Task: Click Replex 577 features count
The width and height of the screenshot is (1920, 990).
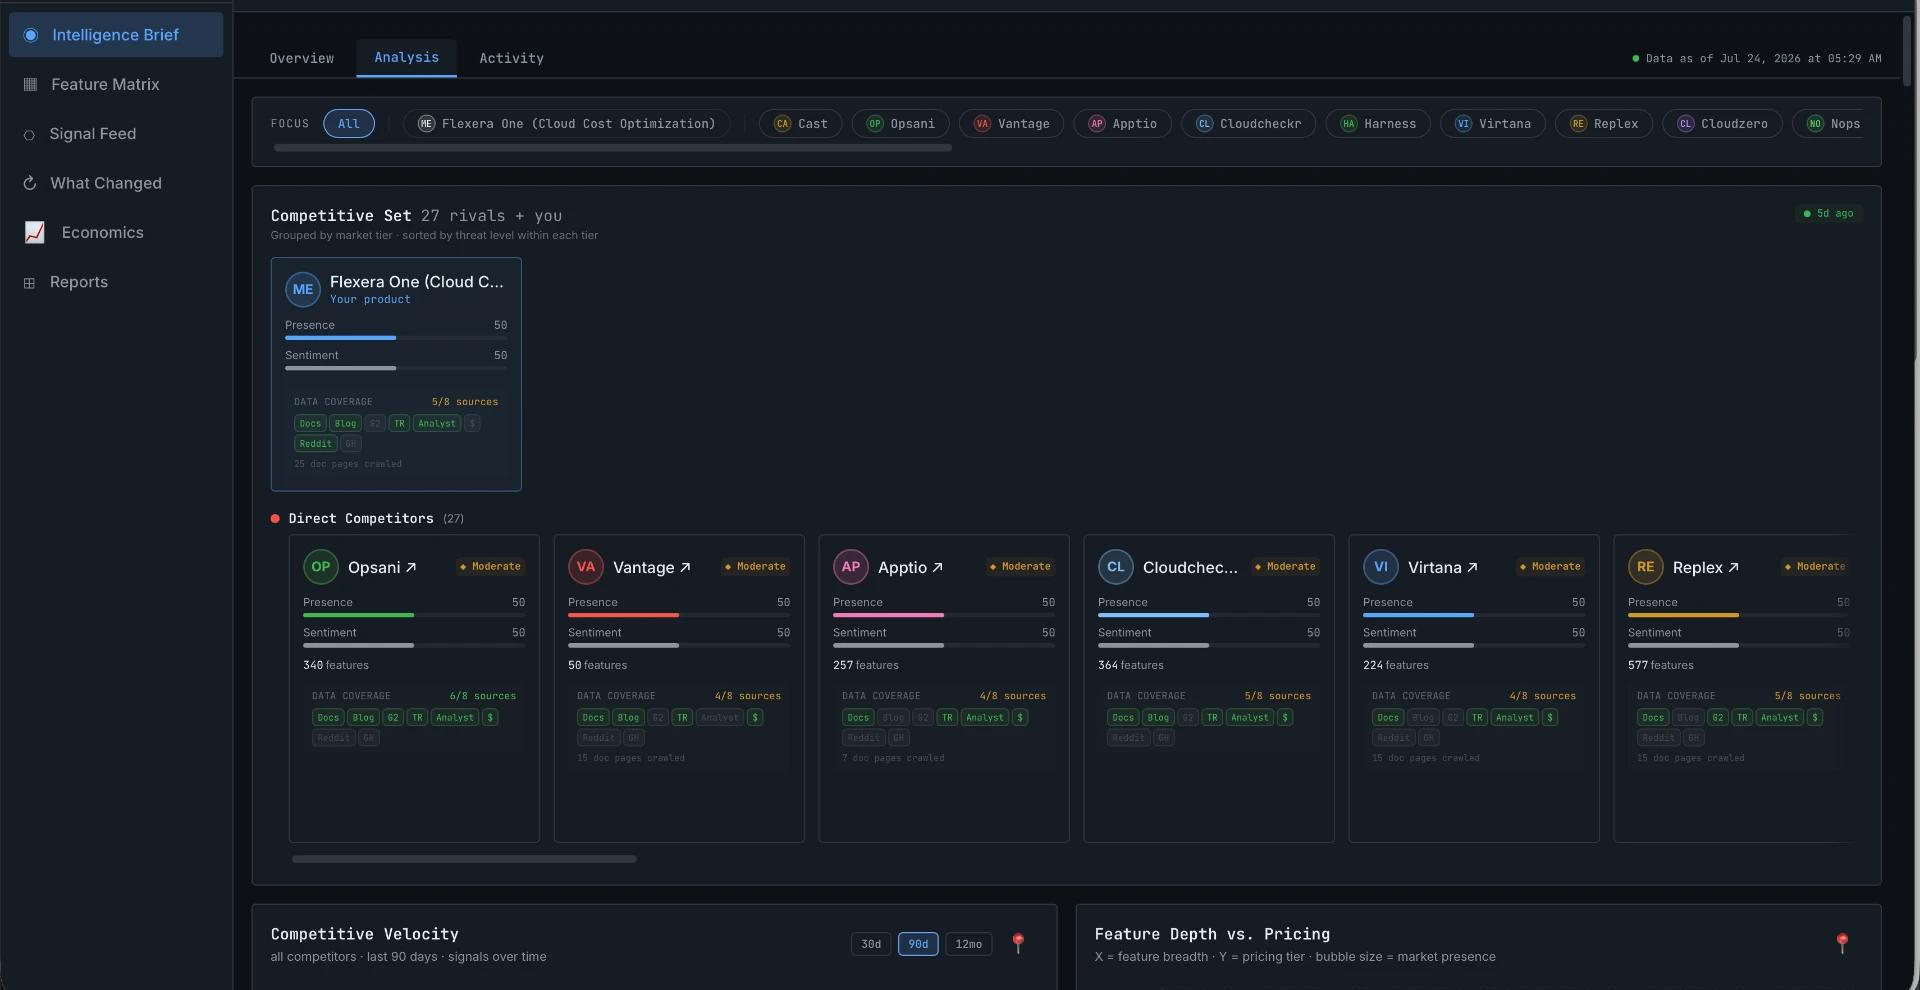Action: [x=1661, y=666]
